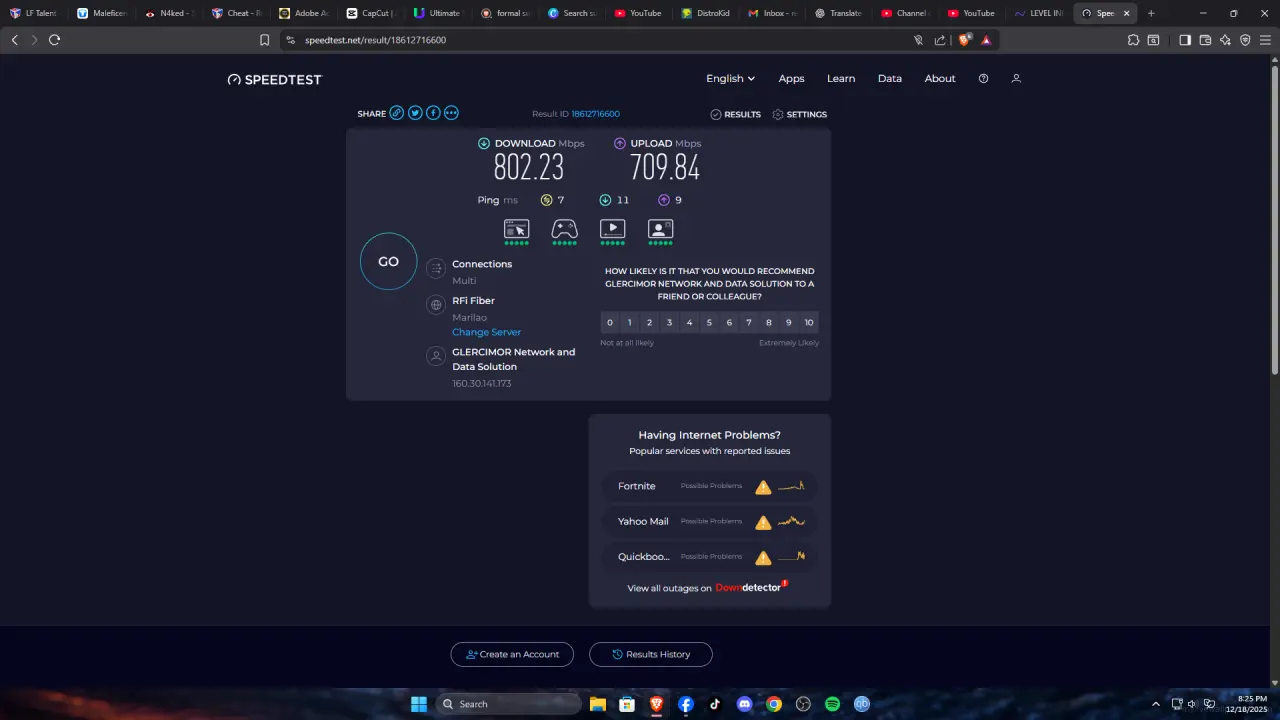
Task: Open the Quickbooks outage row
Action: [x=710, y=557]
